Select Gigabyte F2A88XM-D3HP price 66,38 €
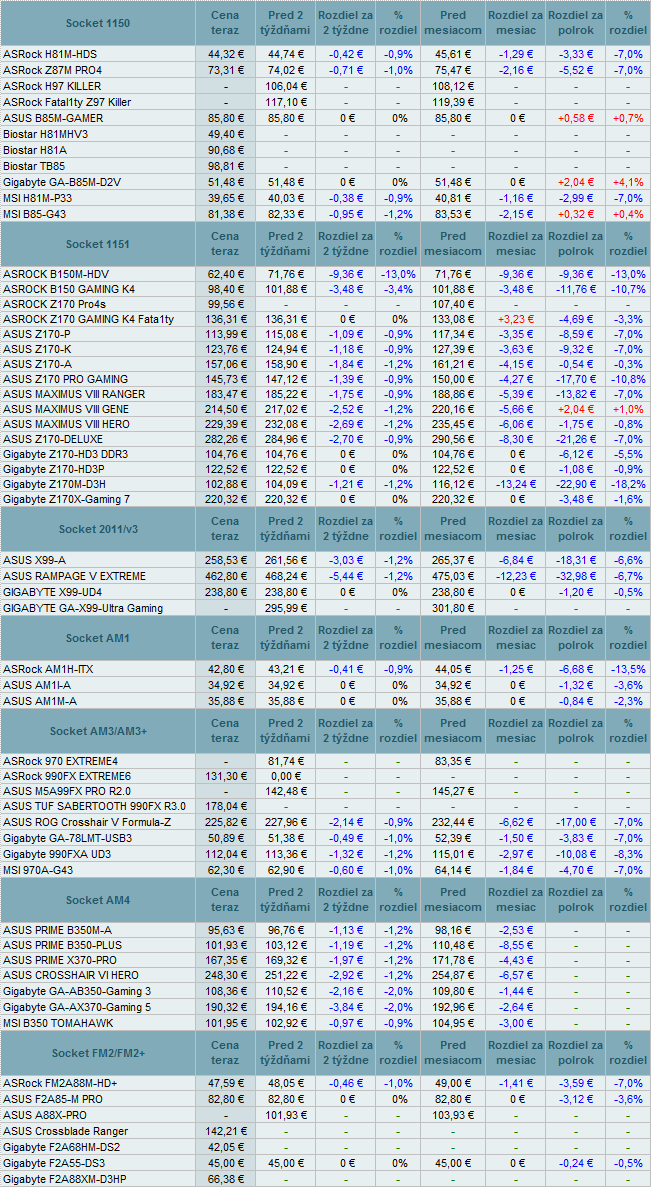651x1187 pixels. click(225, 1179)
